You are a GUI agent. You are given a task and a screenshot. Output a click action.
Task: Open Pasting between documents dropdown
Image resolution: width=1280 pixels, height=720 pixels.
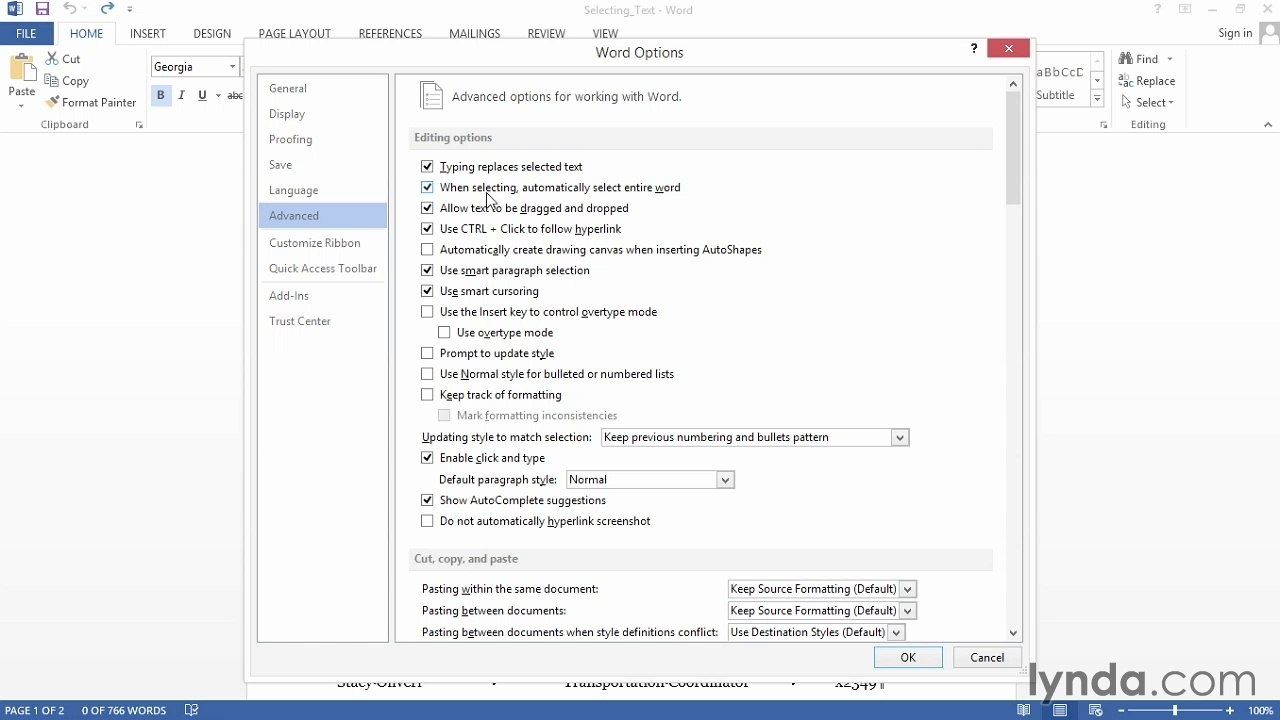(x=907, y=611)
